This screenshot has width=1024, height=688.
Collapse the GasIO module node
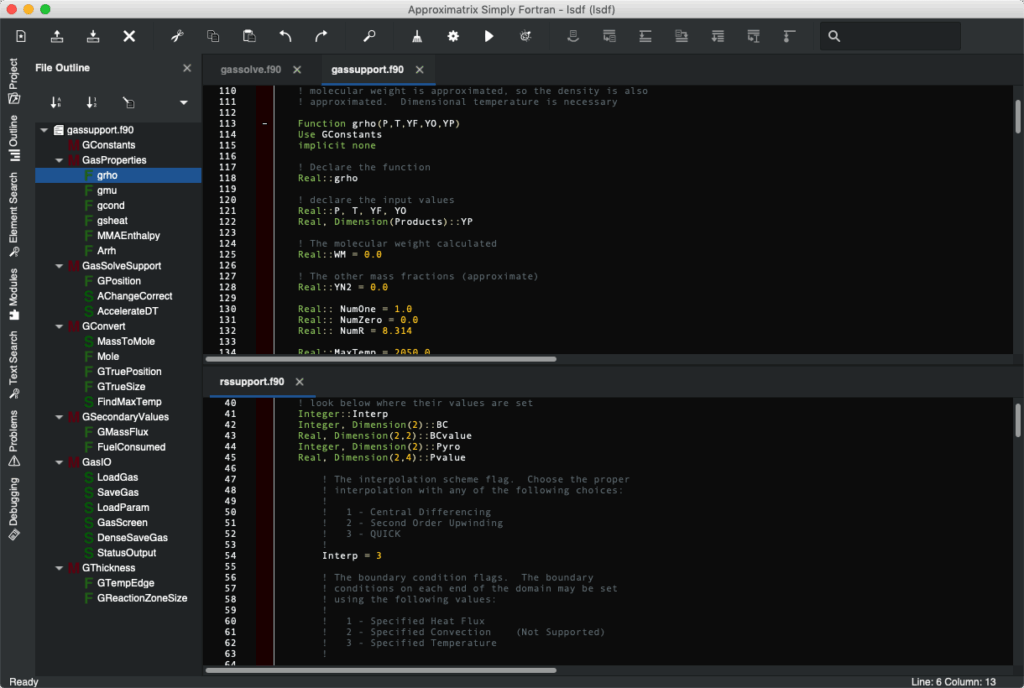[x=59, y=462]
